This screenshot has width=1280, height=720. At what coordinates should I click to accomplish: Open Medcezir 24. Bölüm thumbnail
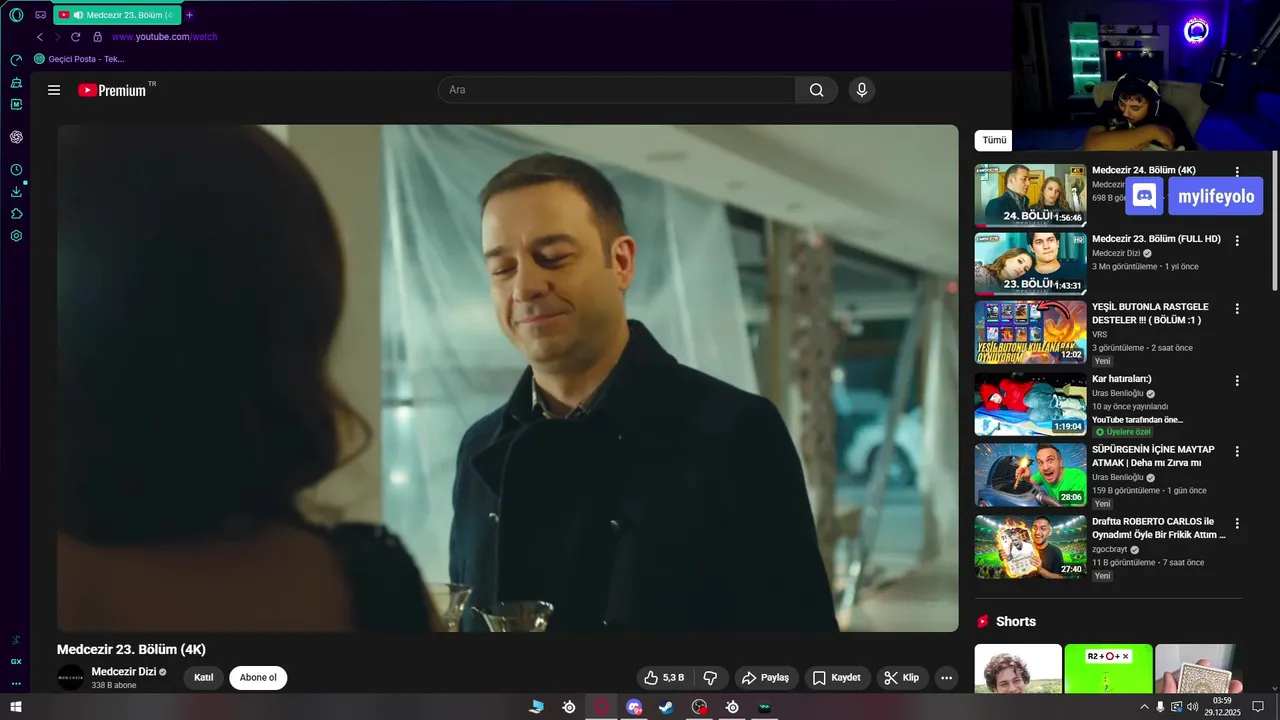(x=1030, y=195)
